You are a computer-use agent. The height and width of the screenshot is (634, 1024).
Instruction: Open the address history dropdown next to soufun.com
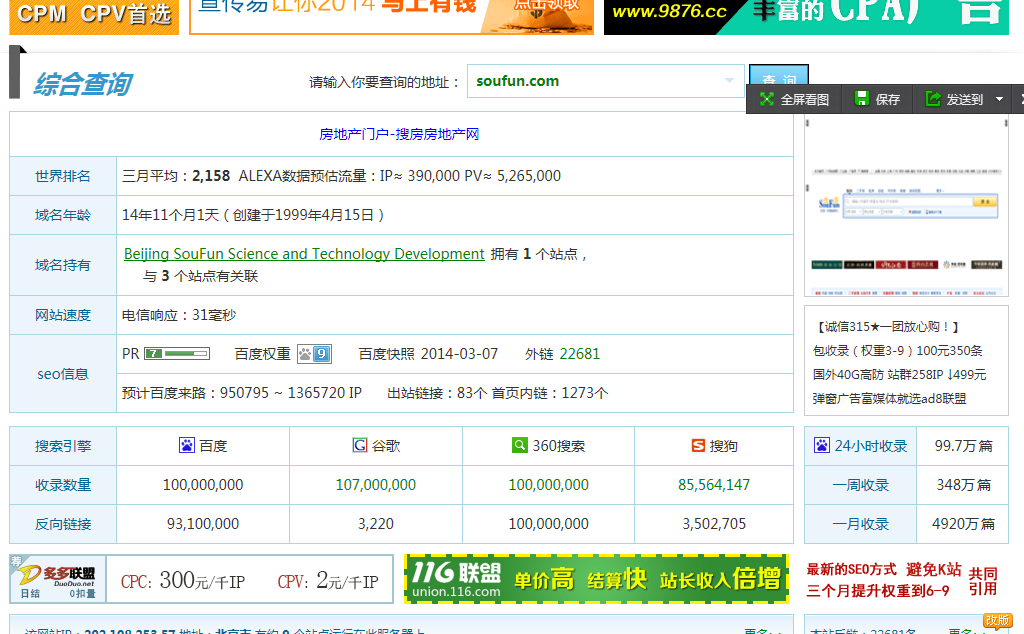pyautogui.click(x=730, y=80)
